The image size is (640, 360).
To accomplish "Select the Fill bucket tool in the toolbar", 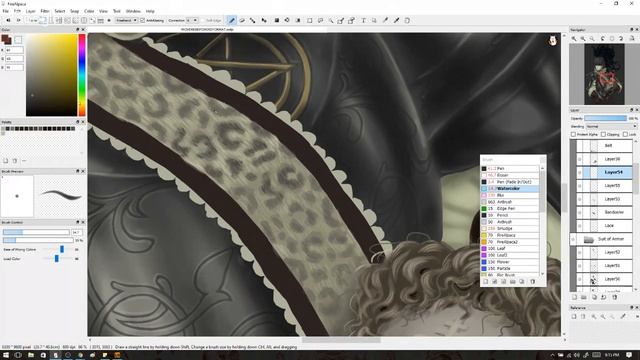I will (287, 20).
